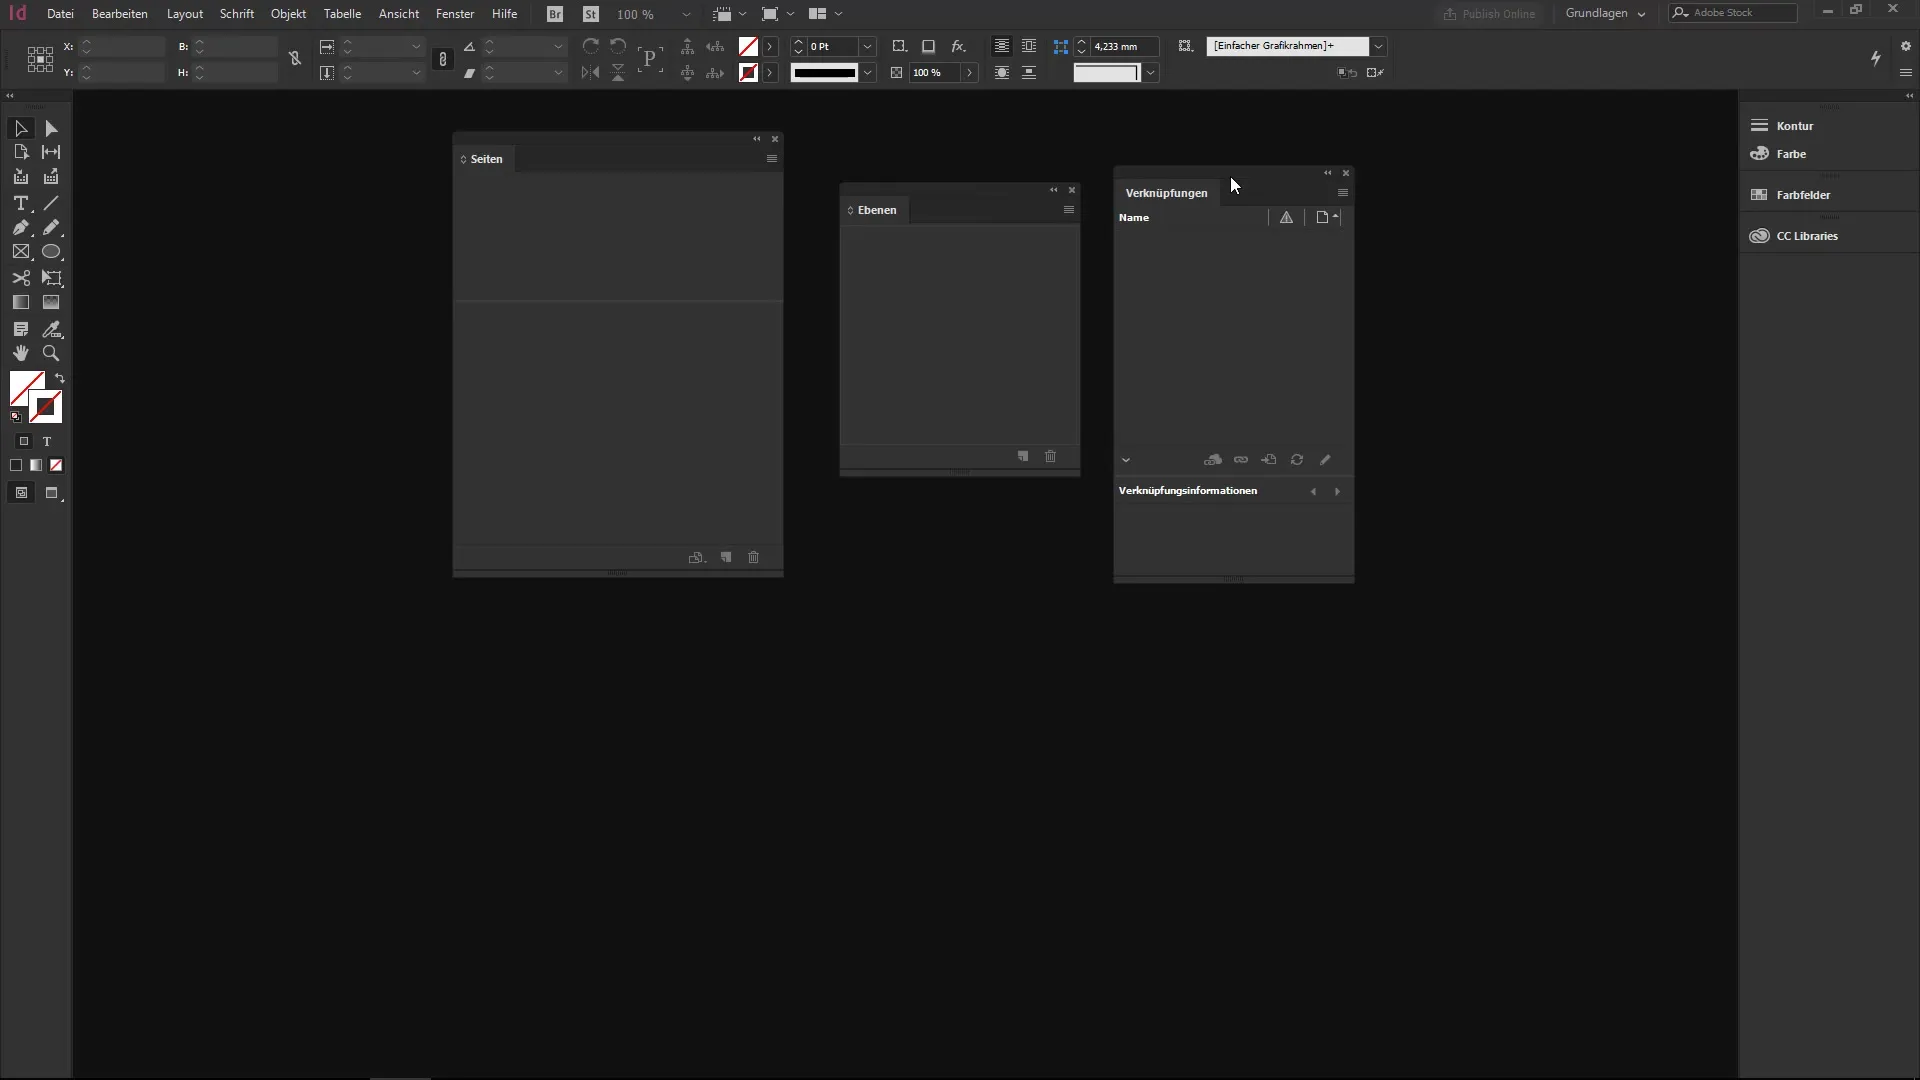Open stroke style dropdown
The height and width of the screenshot is (1080, 1920).
tap(868, 73)
